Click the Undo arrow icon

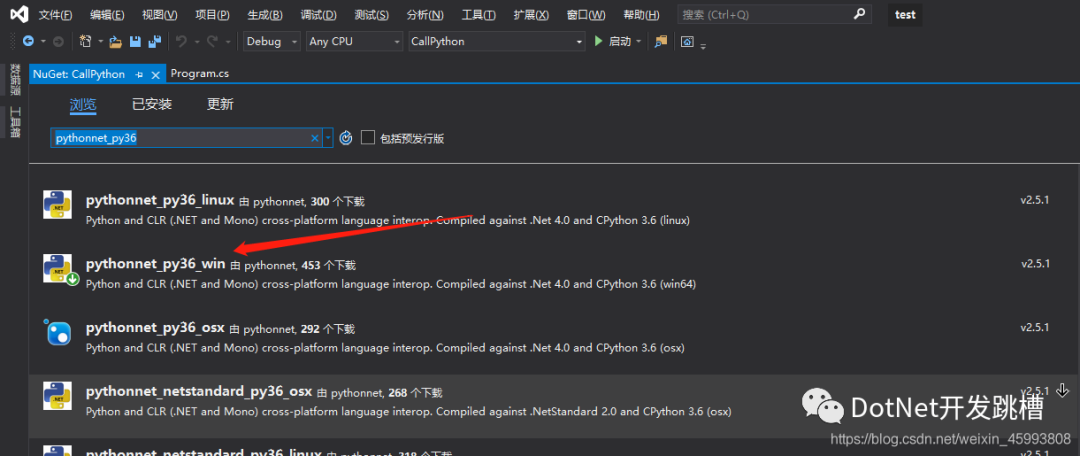[181, 41]
